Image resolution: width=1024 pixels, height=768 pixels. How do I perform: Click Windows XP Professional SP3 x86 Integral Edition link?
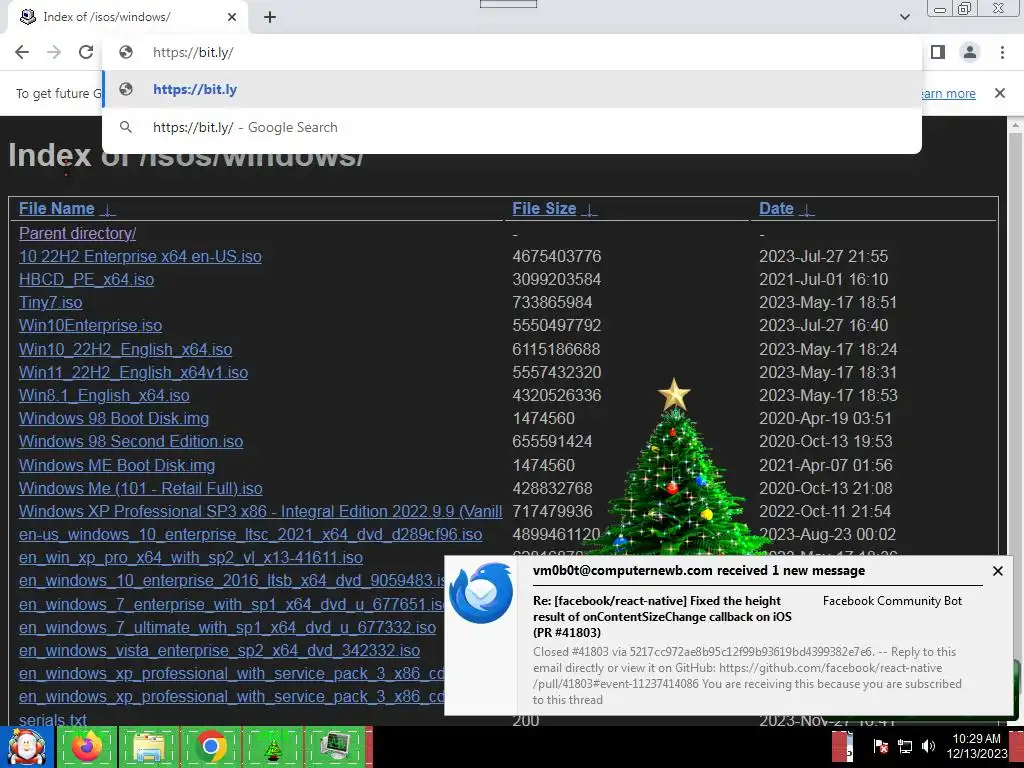click(x=261, y=511)
